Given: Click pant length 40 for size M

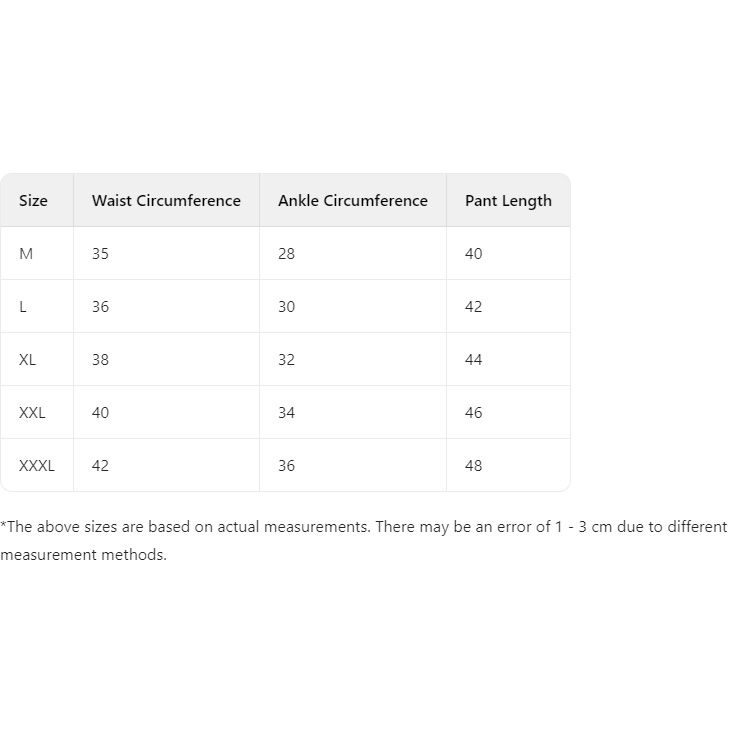Looking at the screenshot, I should coord(474,254).
